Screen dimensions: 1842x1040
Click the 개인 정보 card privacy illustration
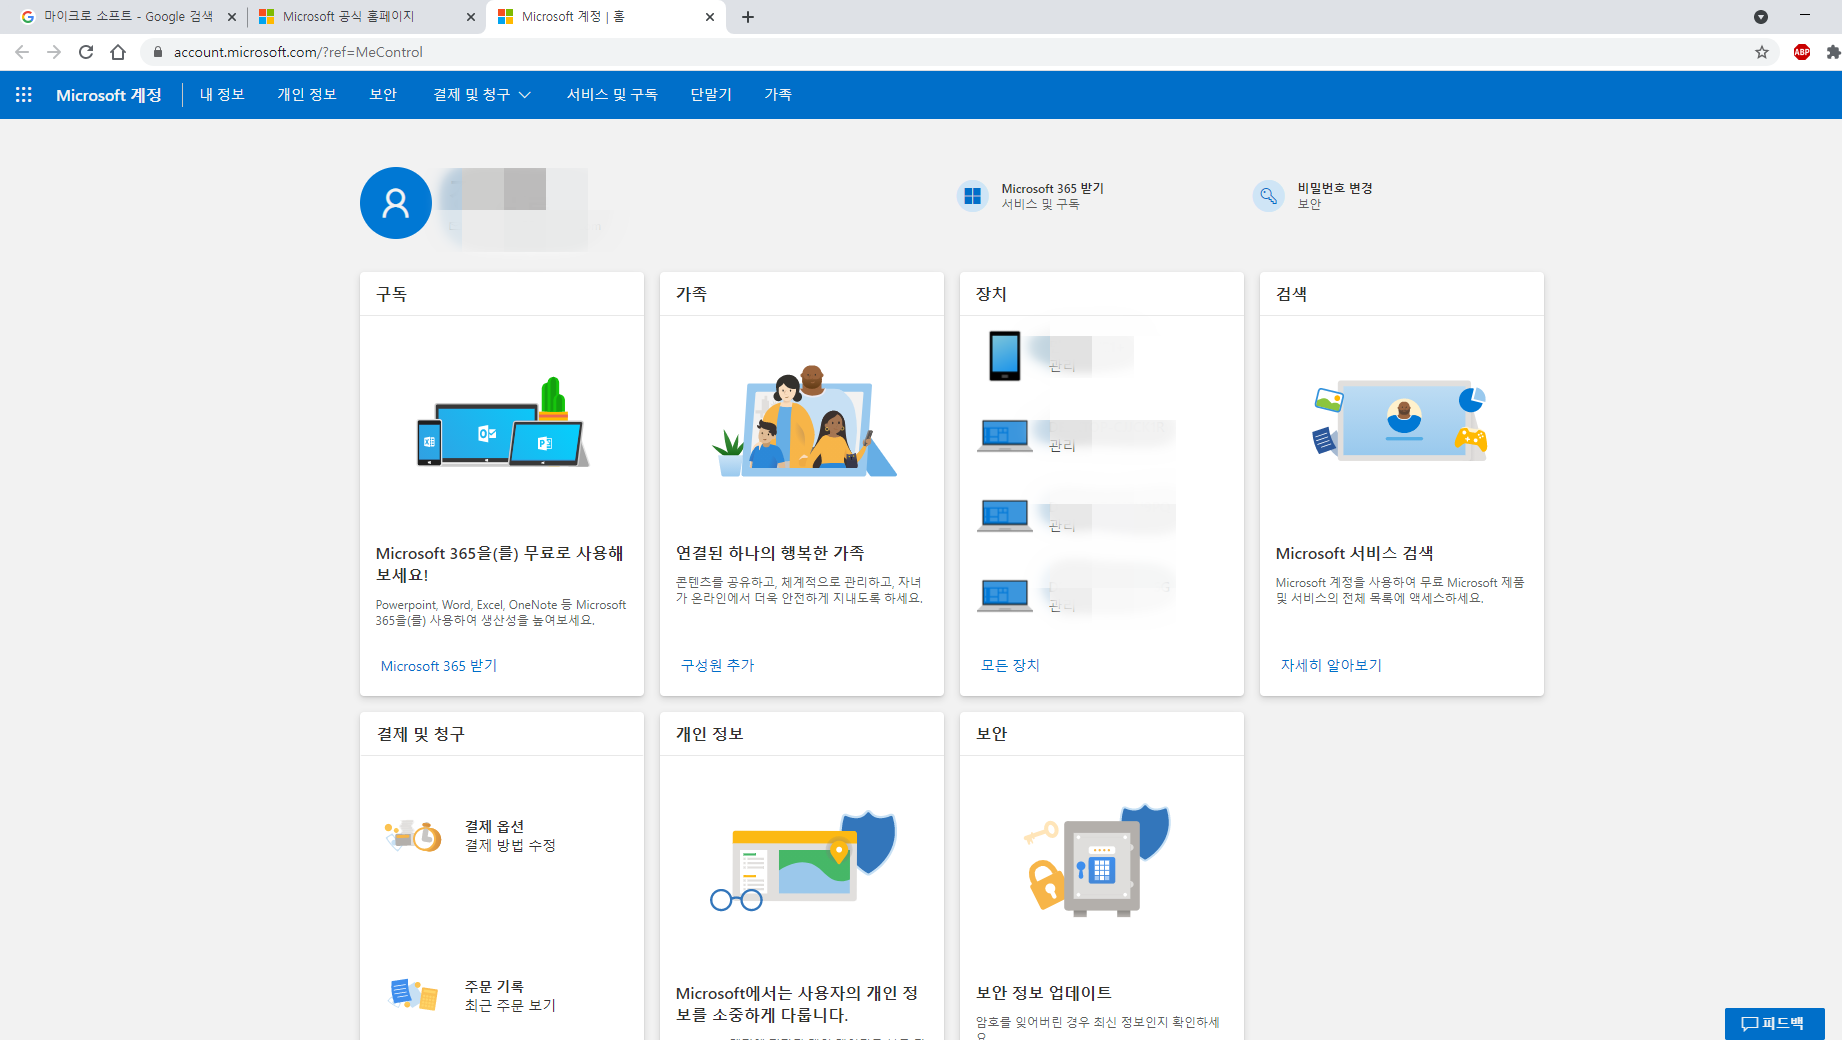[x=803, y=860]
